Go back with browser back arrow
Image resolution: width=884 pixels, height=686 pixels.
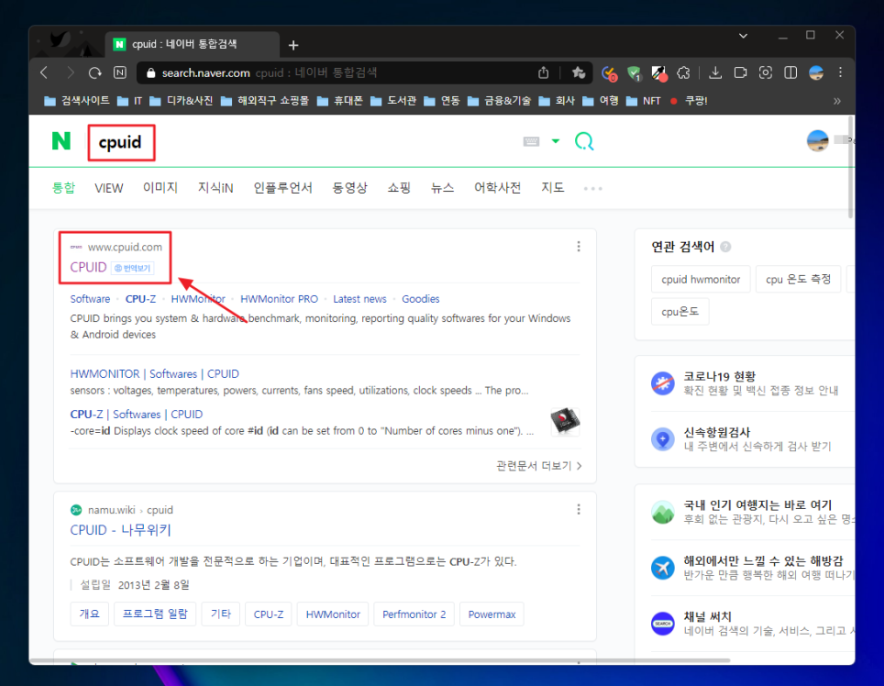pos(45,73)
